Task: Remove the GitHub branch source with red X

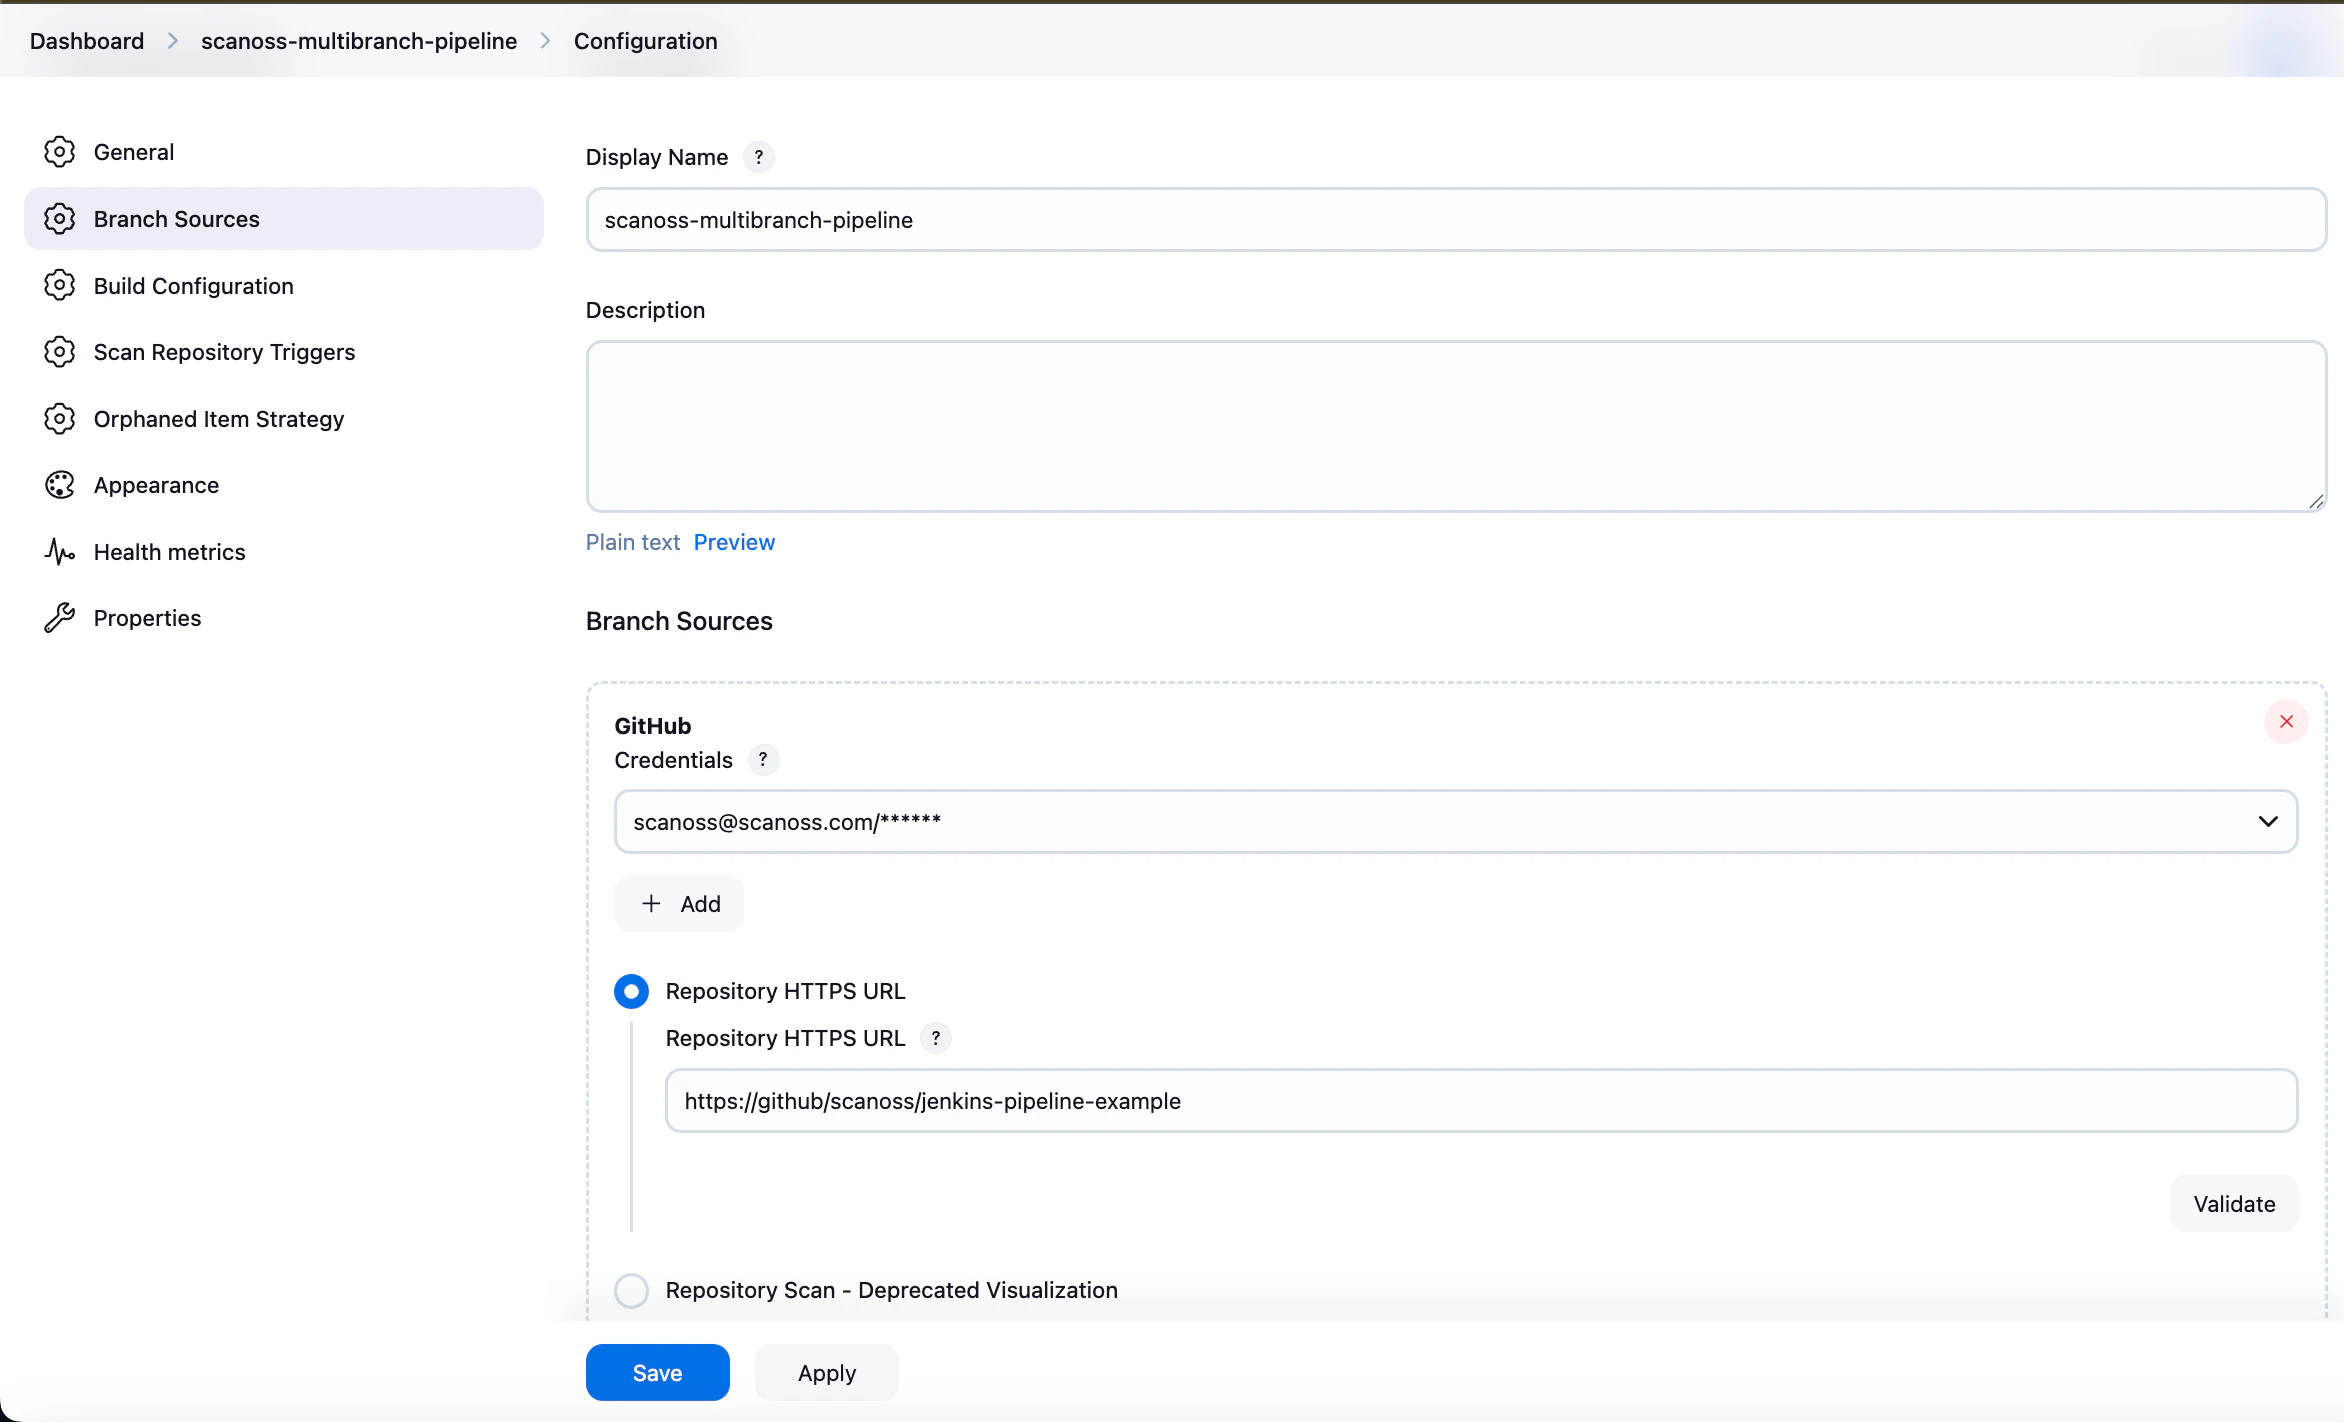Action: click(2286, 721)
